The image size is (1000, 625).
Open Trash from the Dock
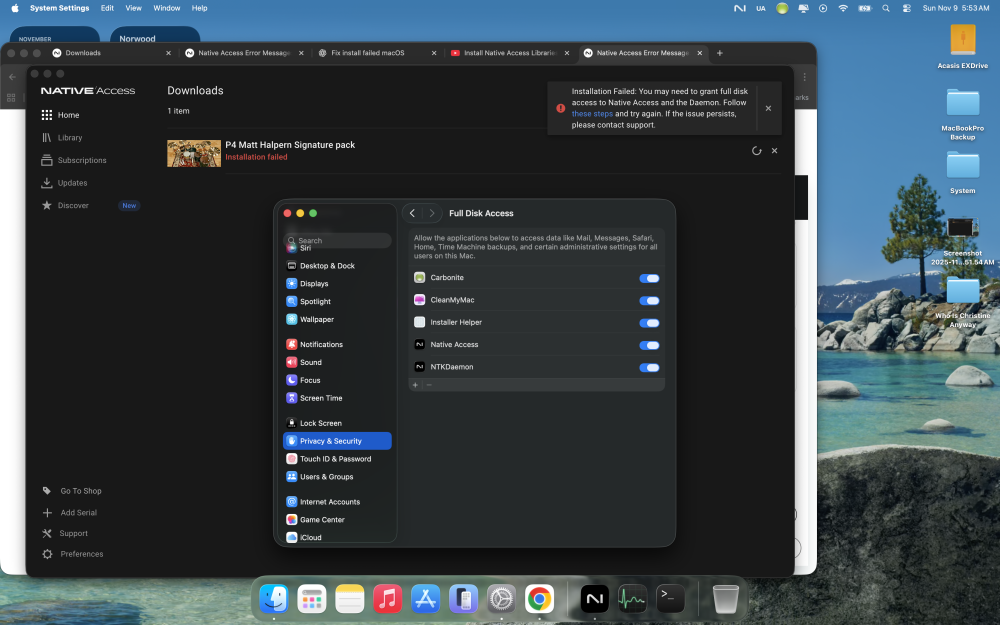pos(726,599)
